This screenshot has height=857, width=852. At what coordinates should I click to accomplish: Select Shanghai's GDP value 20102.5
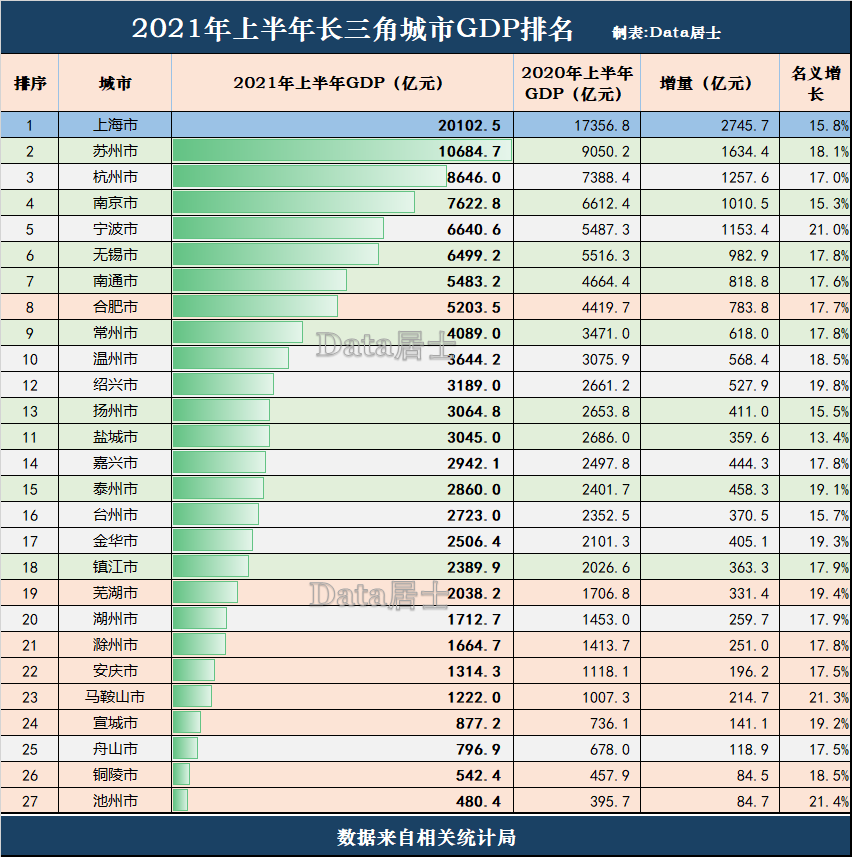[469, 125]
